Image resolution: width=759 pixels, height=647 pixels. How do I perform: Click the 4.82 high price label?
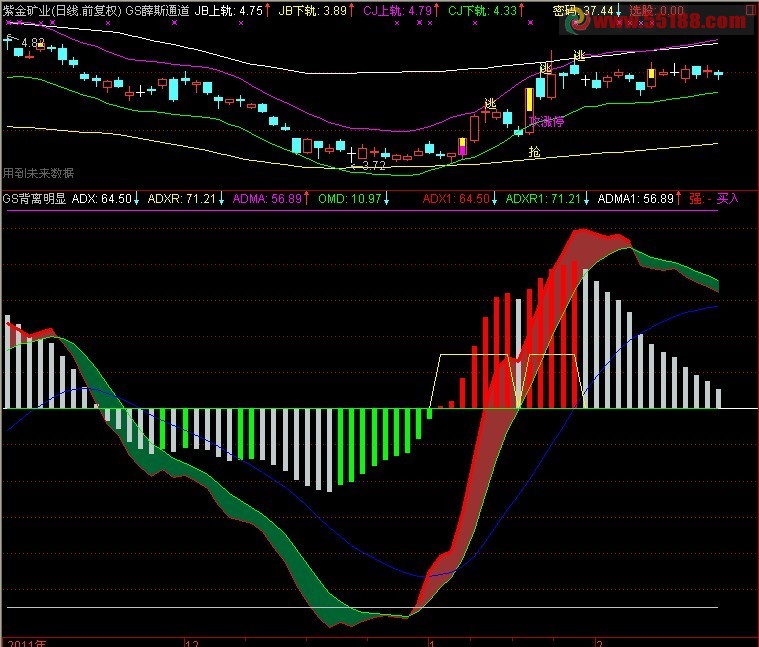pyautogui.click(x=33, y=43)
